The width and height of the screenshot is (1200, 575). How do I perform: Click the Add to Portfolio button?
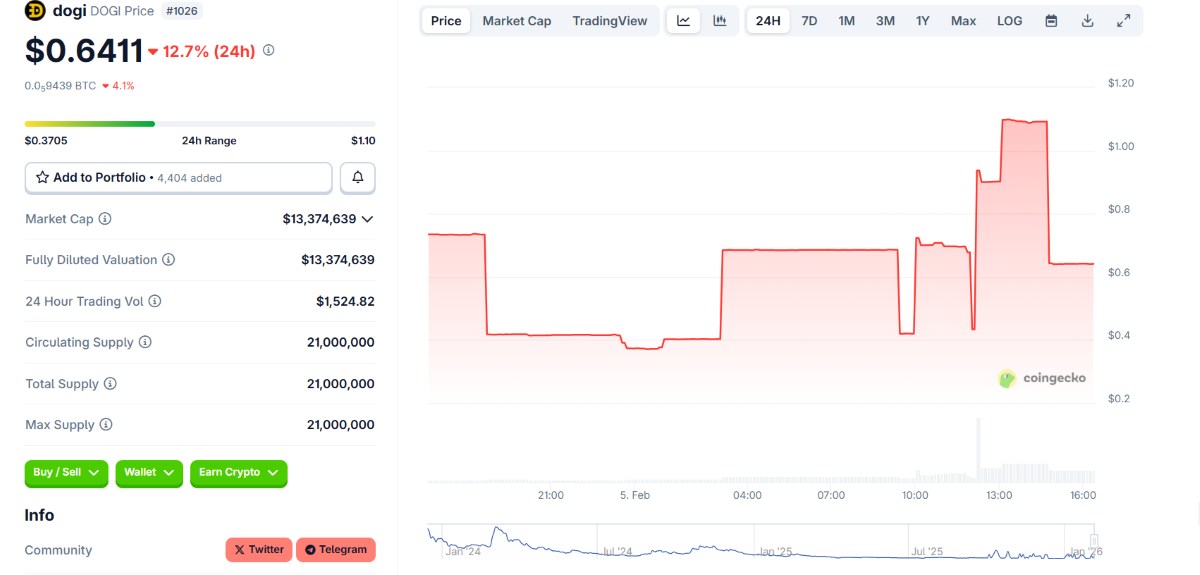pos(178,178)
